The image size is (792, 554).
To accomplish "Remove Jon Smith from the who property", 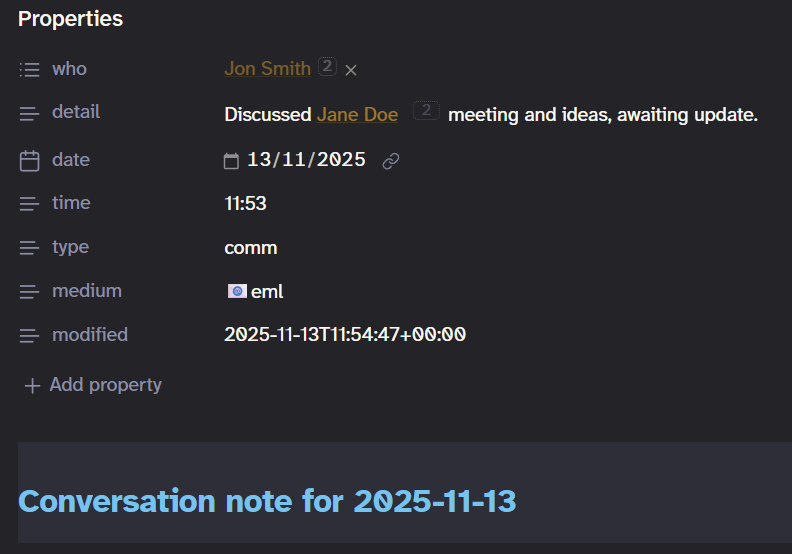I will pos(351,70).
